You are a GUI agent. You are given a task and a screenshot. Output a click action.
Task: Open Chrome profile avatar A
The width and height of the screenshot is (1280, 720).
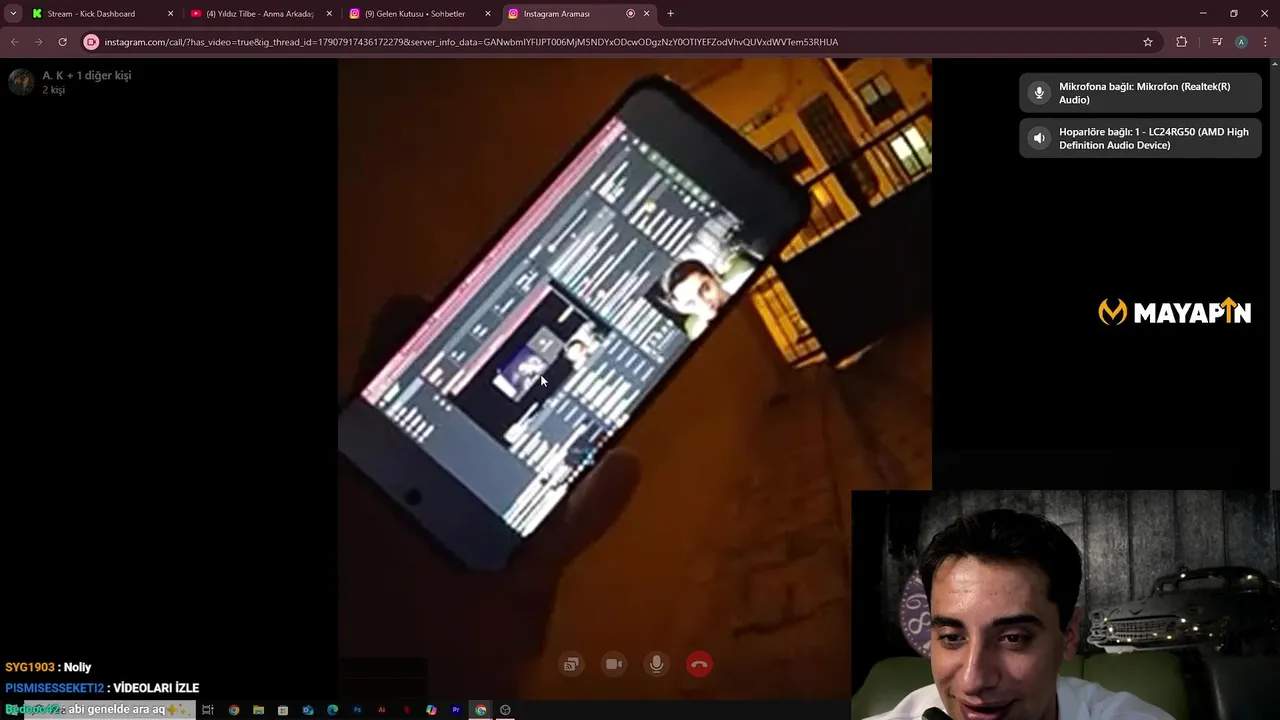pos(1241,42)
